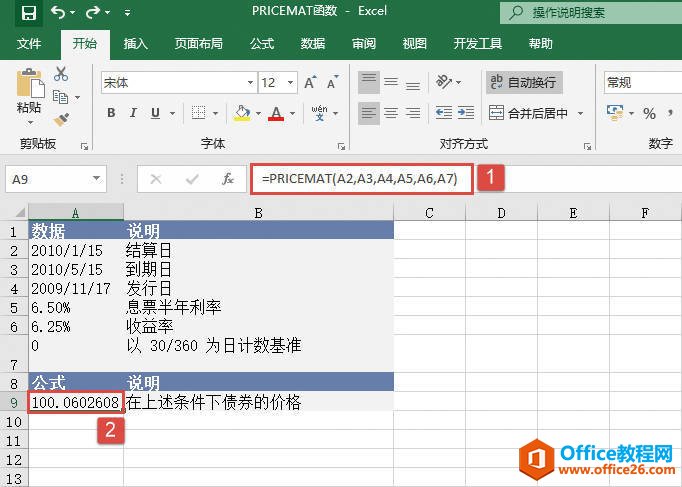Viewport: 682px width, 487px height.
Task: Switch to the 插入 tab
Action: pyautogui.click(x=136, y=43)
